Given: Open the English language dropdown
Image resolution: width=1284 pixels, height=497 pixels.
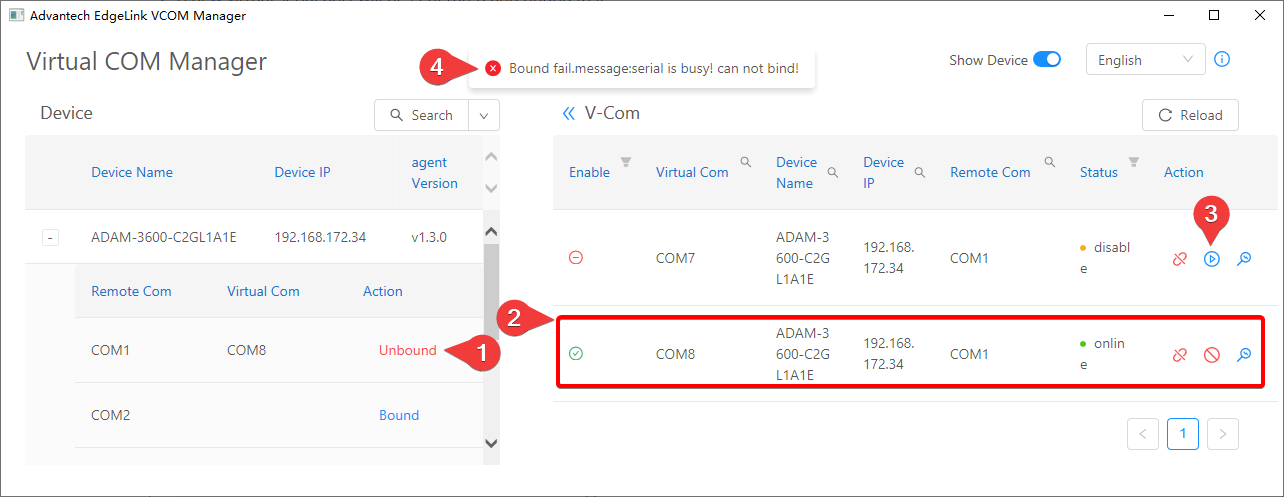Looking at the screenshot, I should (1145, 60).
